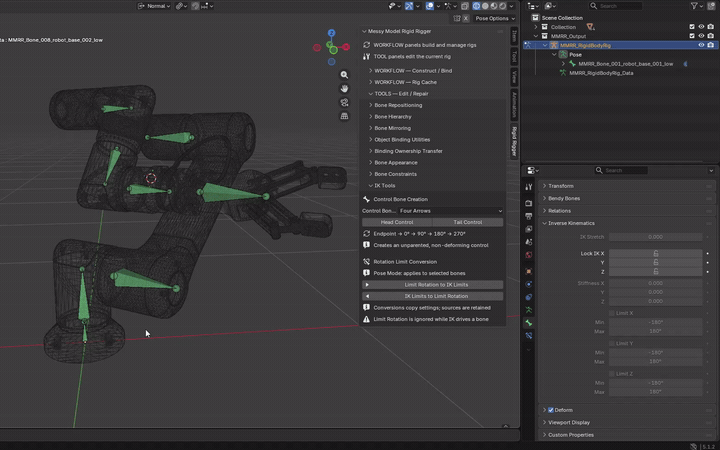Collapse the Inverse Kinematics panel

point(627,223)
